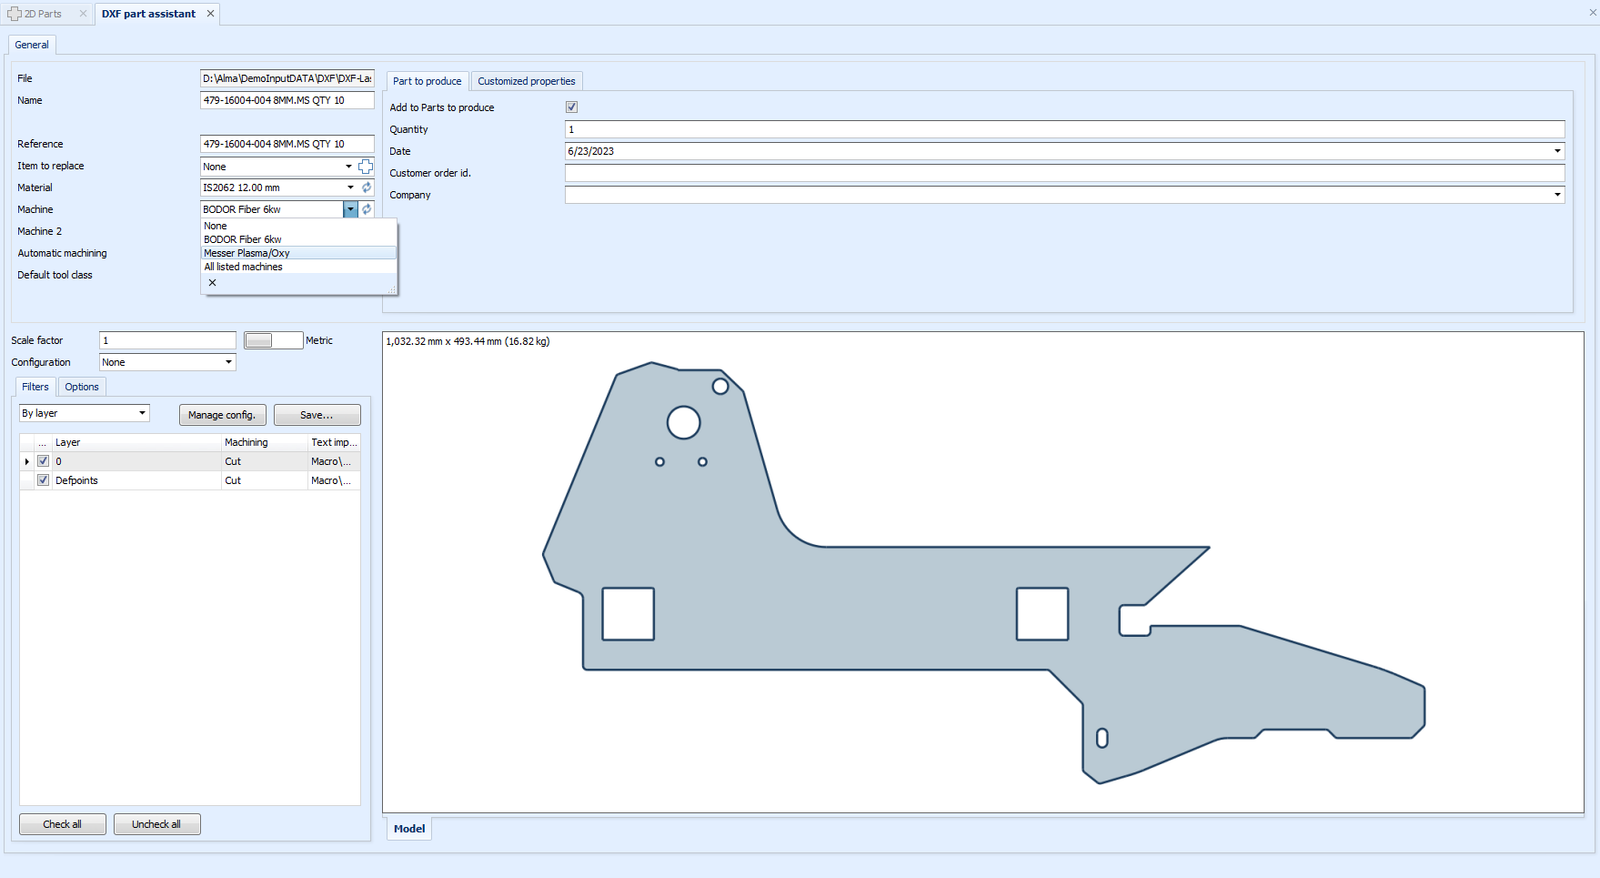Open the By layer filter dropdown
This screenshot has height=878, width=1600.
(x=142, y=413)
